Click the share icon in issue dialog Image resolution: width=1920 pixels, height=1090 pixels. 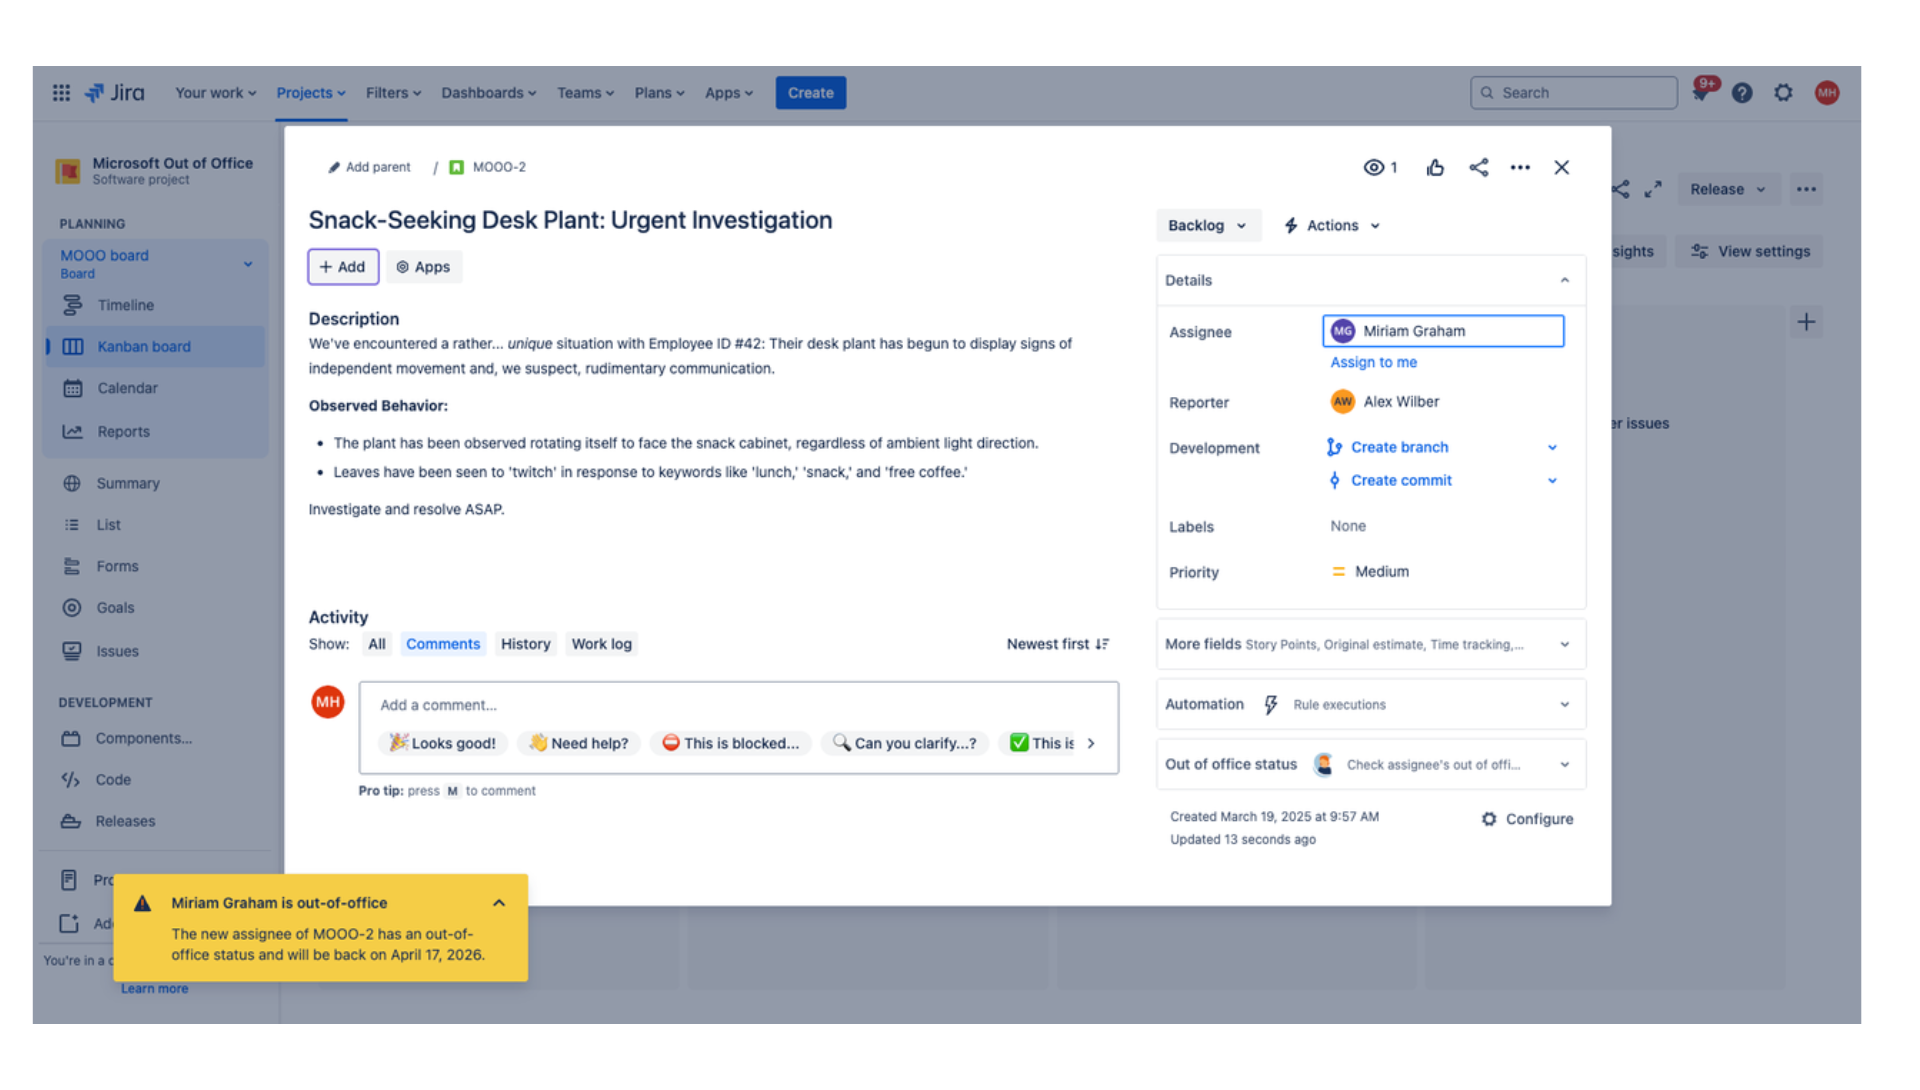pyautogui.click(x=1478, y=167)
